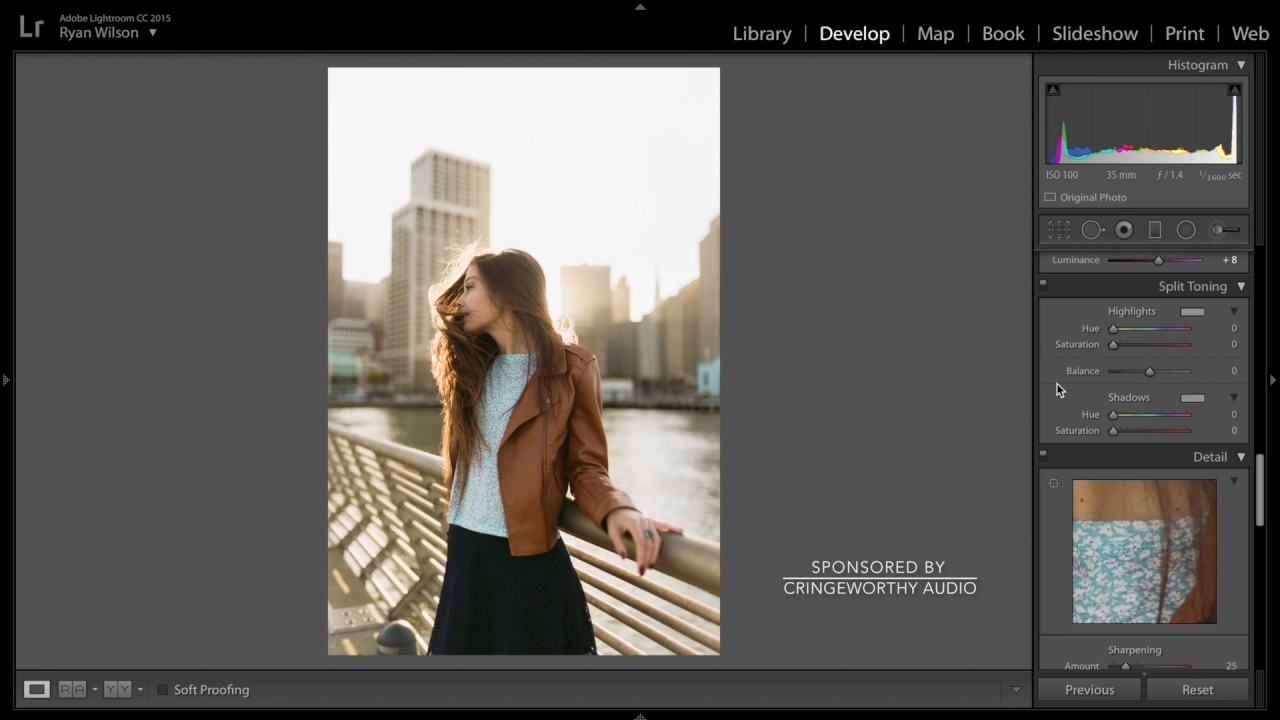Expand the Highlights color options triangle
This screenshot has width=1280, height=720.
point(1234,312)
